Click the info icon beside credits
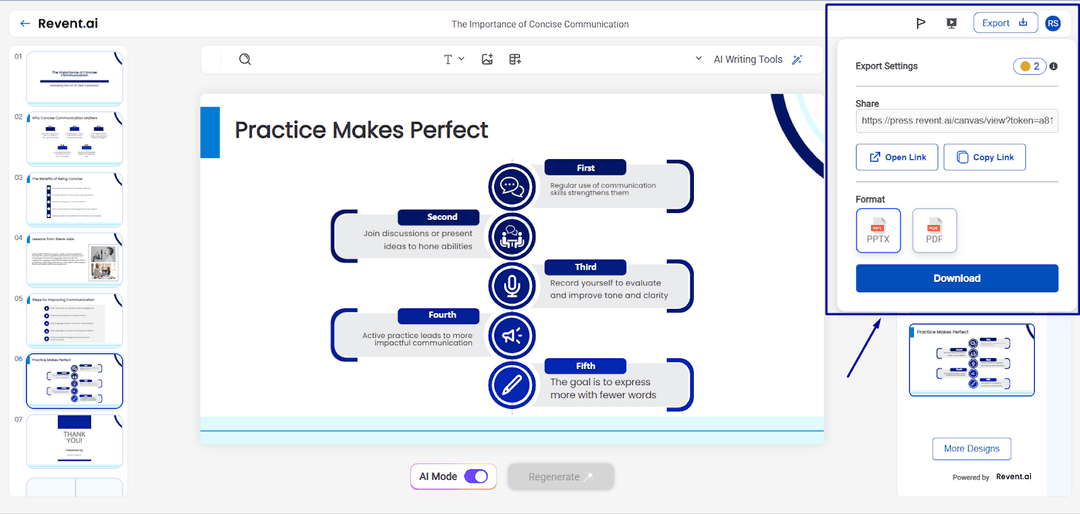The height and width of the screenshot is (514, 1080). [x=1053, y=67]
